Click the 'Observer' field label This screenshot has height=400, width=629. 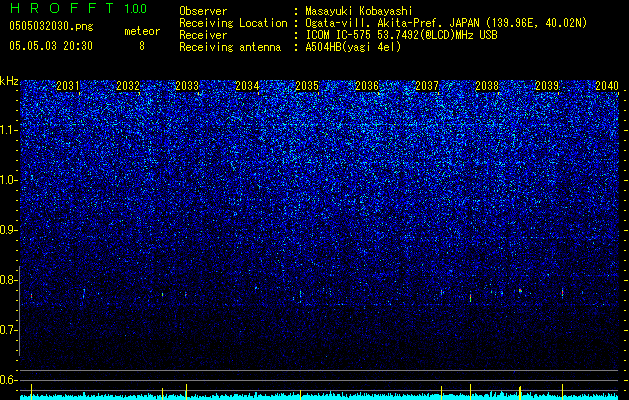click(203, 11)
